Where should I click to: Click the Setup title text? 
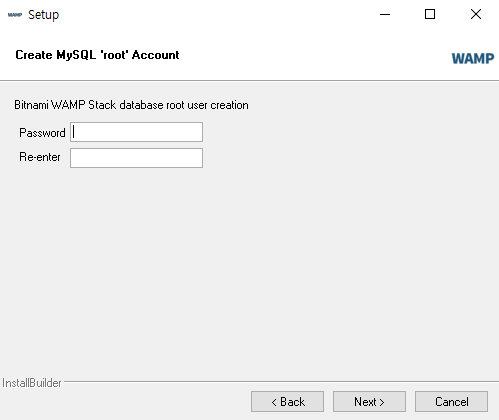(43, 15)
